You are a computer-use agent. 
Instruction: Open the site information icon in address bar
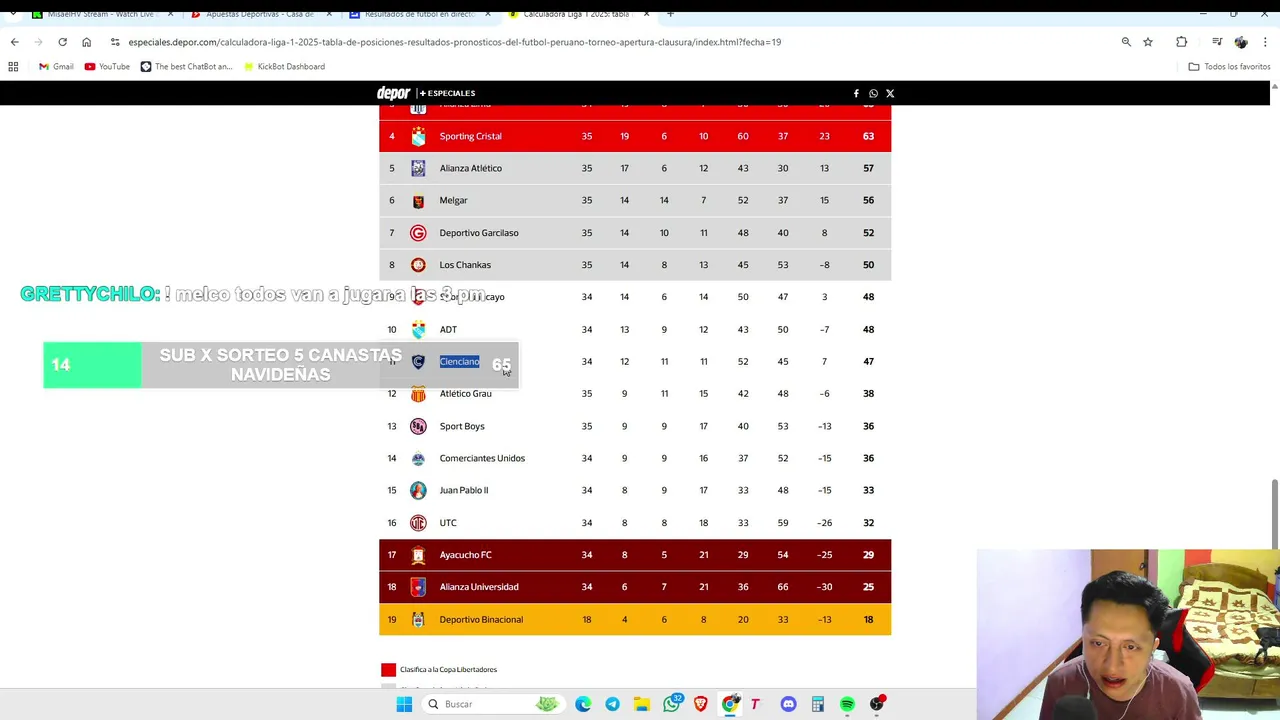pos(115,42)
